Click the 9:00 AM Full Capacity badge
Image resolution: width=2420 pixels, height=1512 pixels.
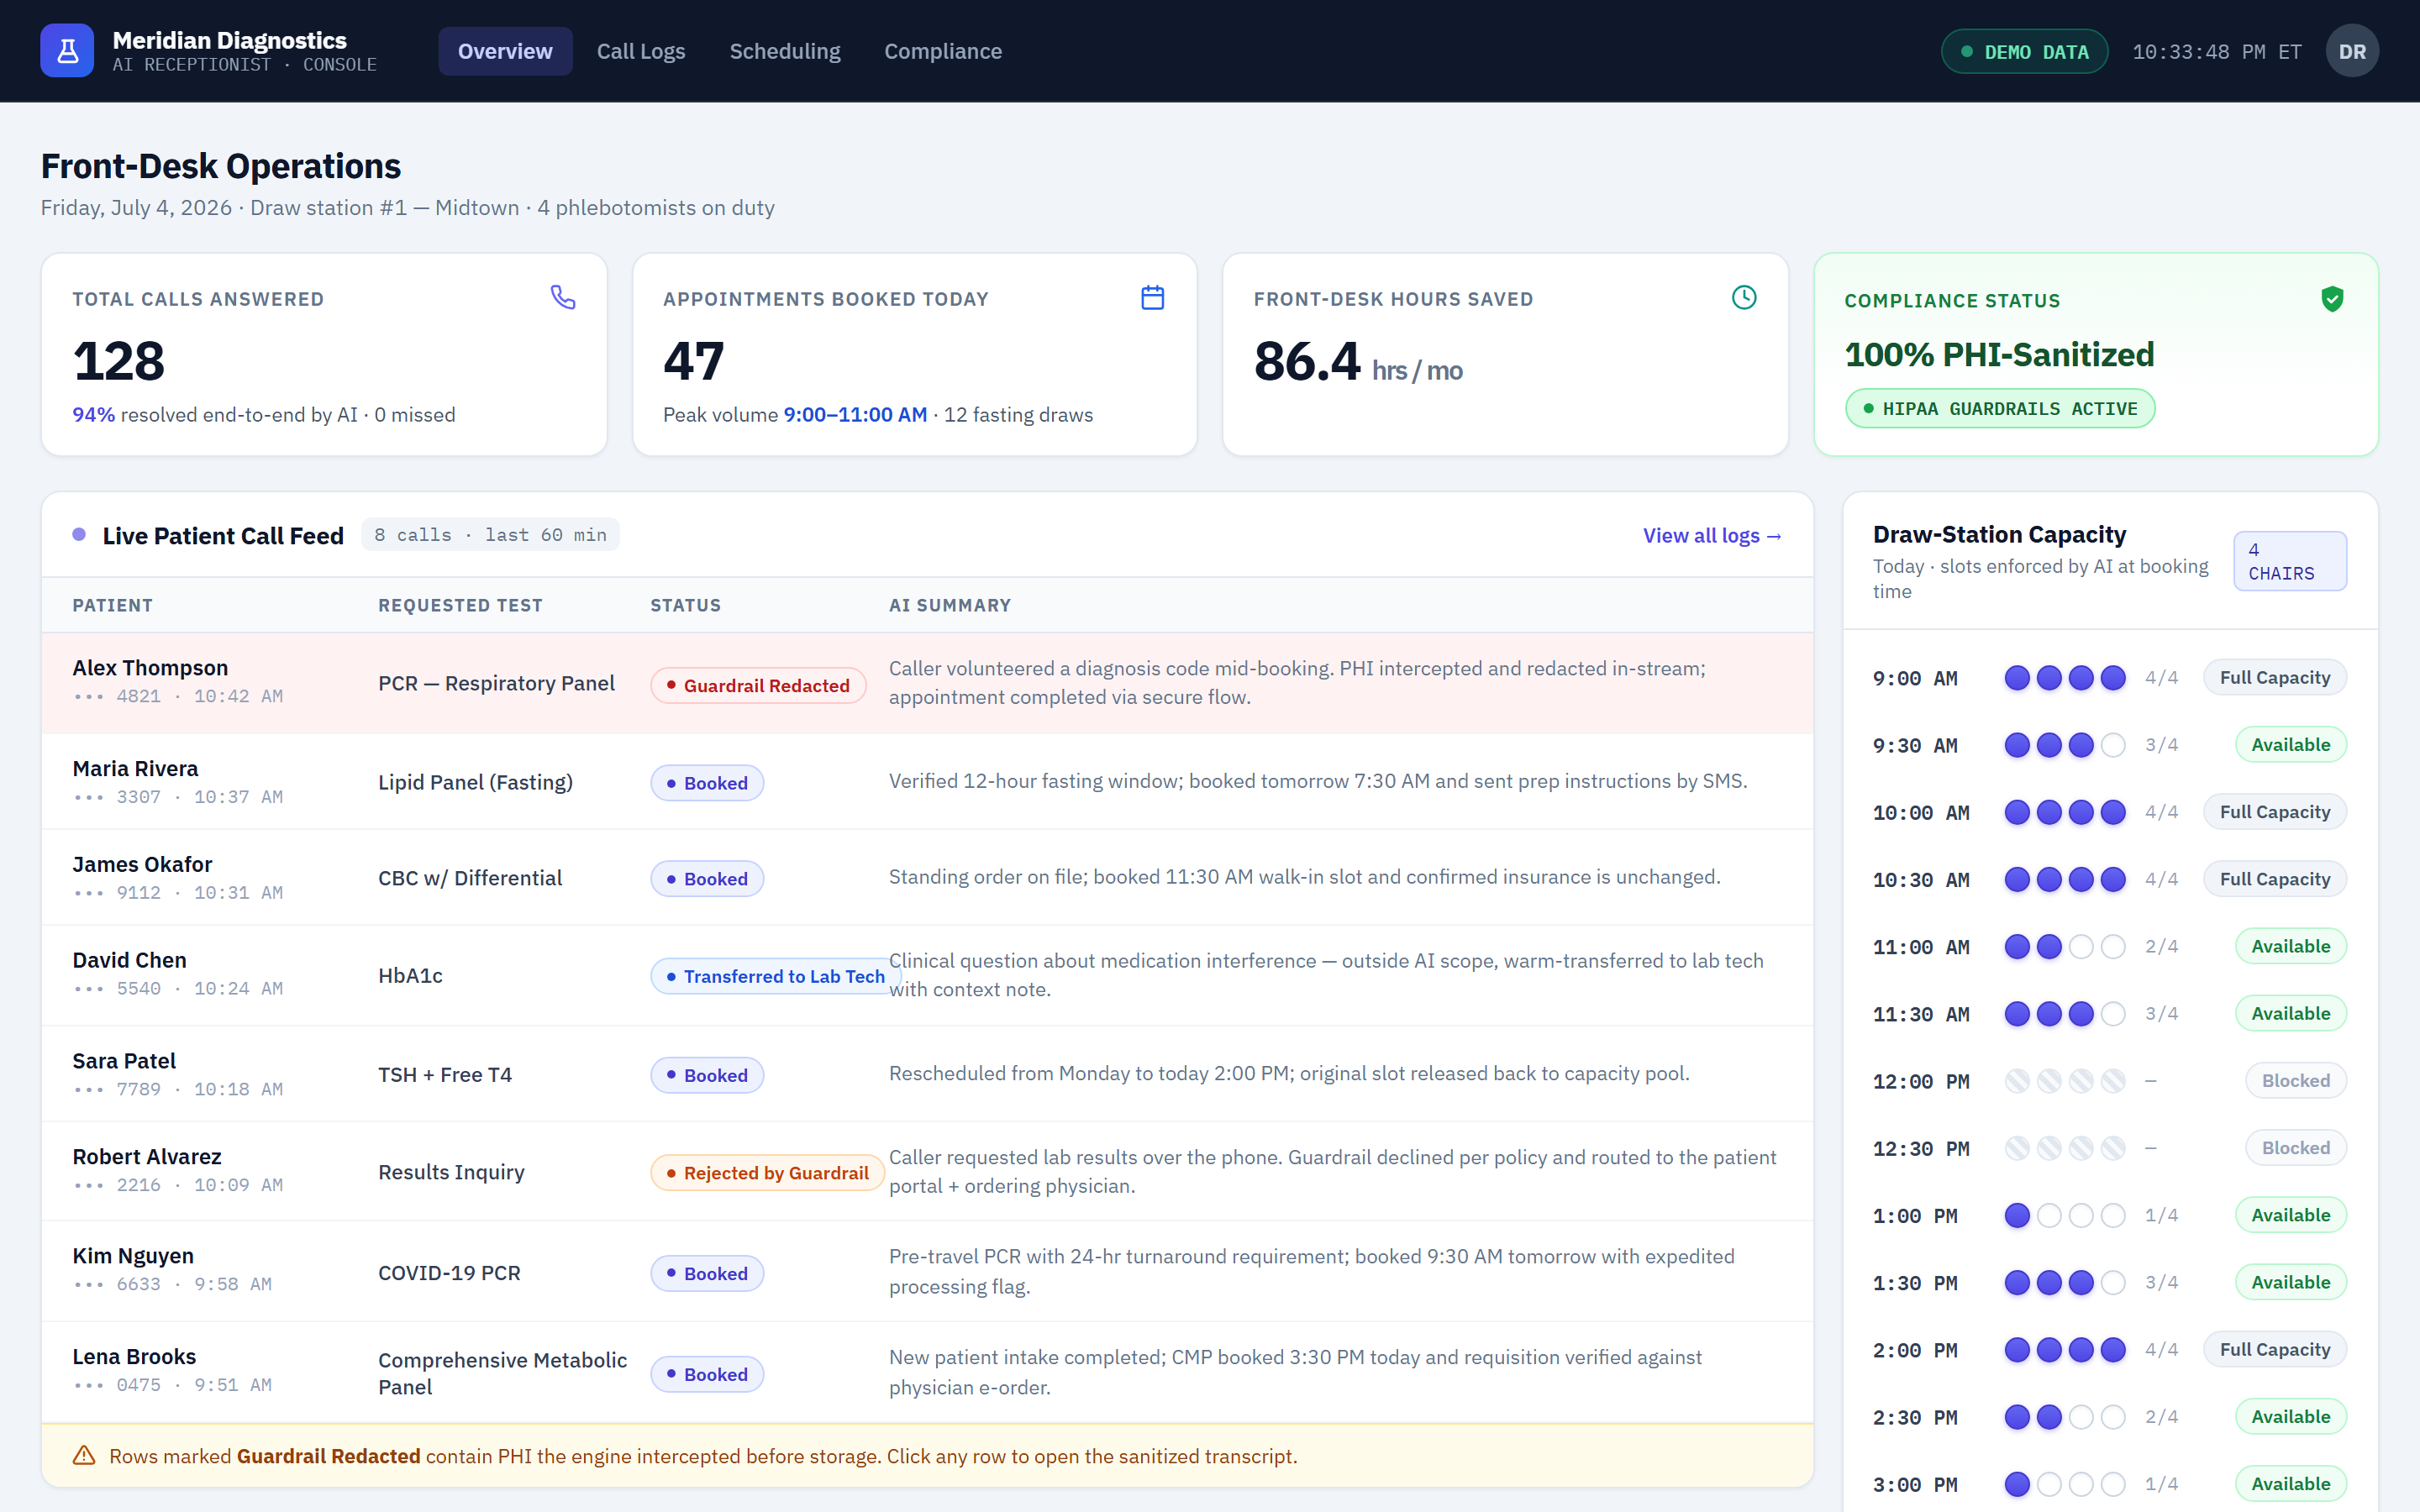tap(2275, 678)
